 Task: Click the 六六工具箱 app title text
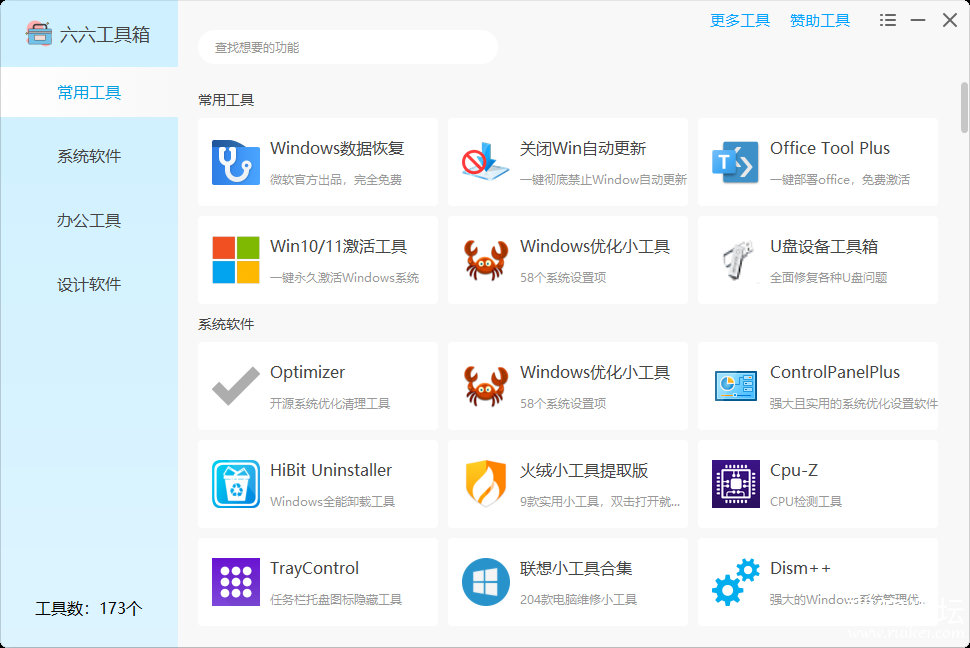(x=105, y=35)
